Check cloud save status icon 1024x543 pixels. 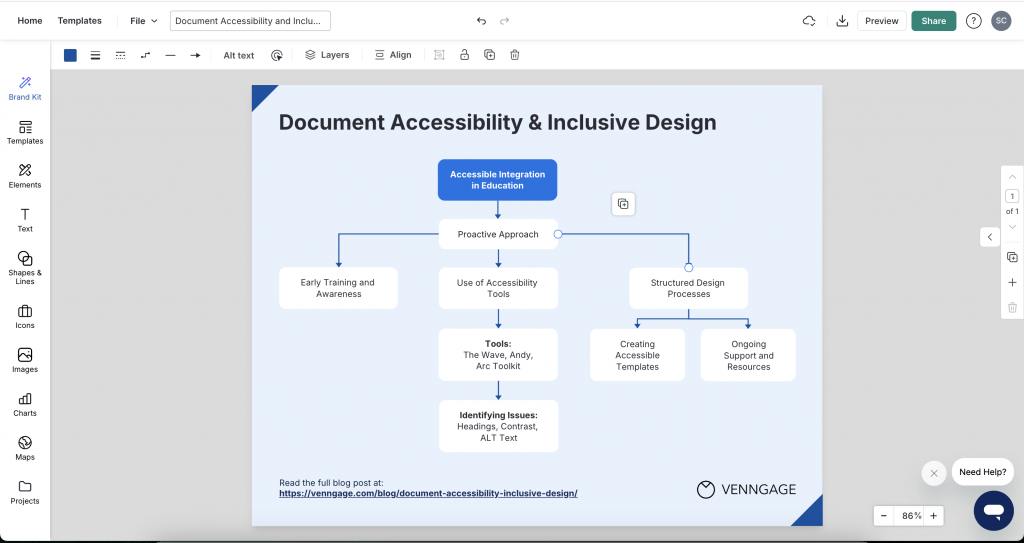[808, 21]
